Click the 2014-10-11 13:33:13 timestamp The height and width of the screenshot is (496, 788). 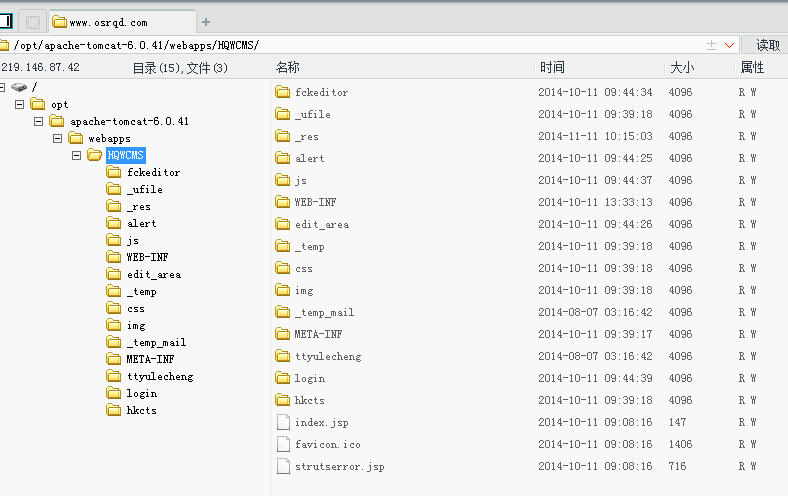click(595, 202)
